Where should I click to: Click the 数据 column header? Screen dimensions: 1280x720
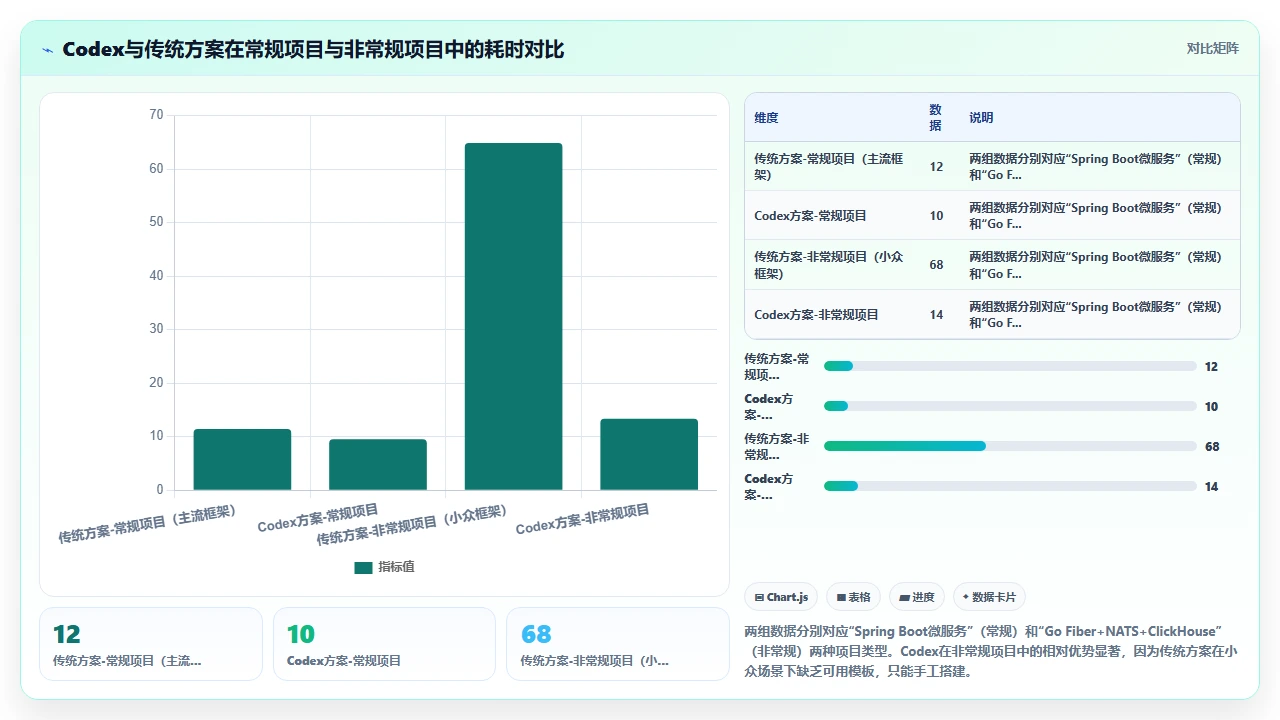coord(936,118)
